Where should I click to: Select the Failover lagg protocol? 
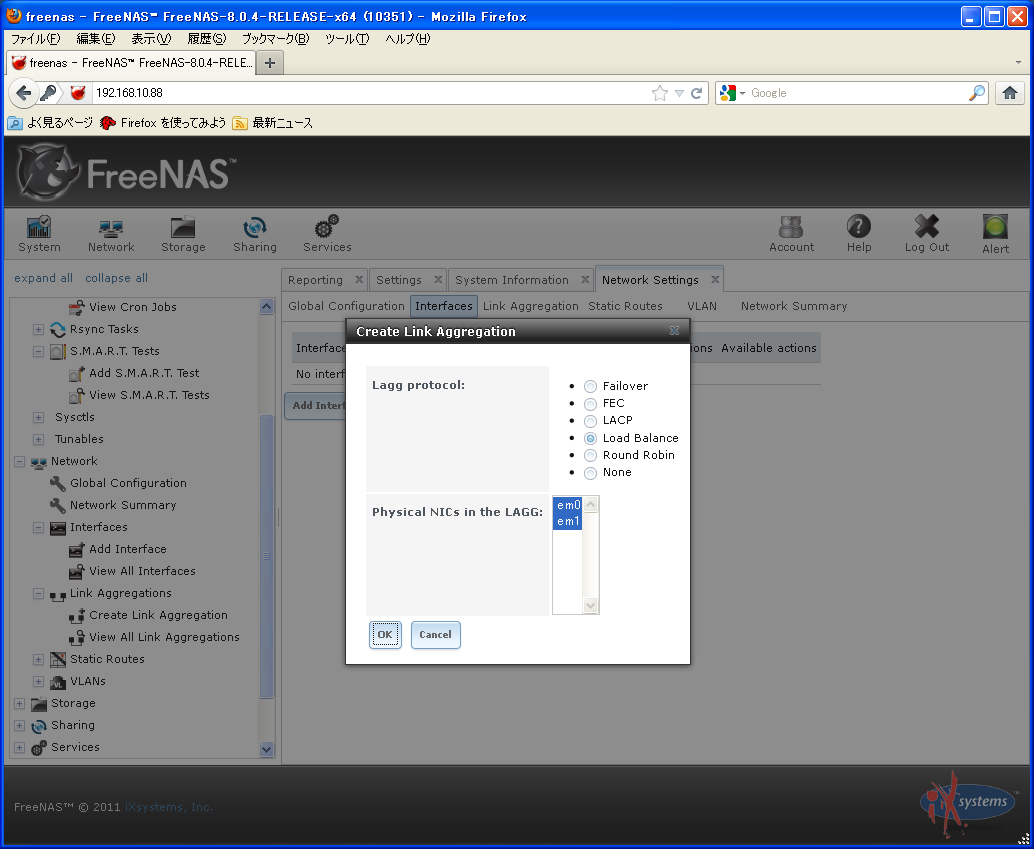tap(590, 387)
